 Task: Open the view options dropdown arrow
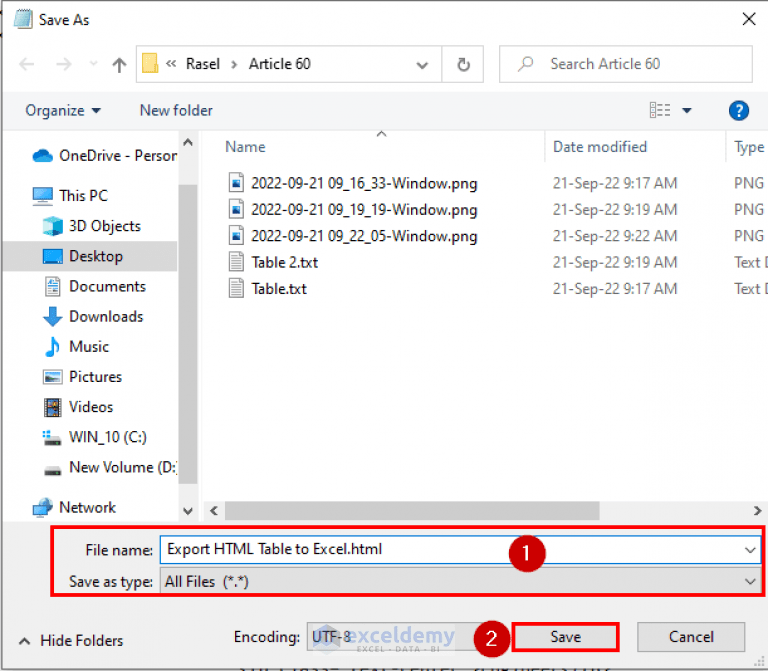tap(687, 111)
